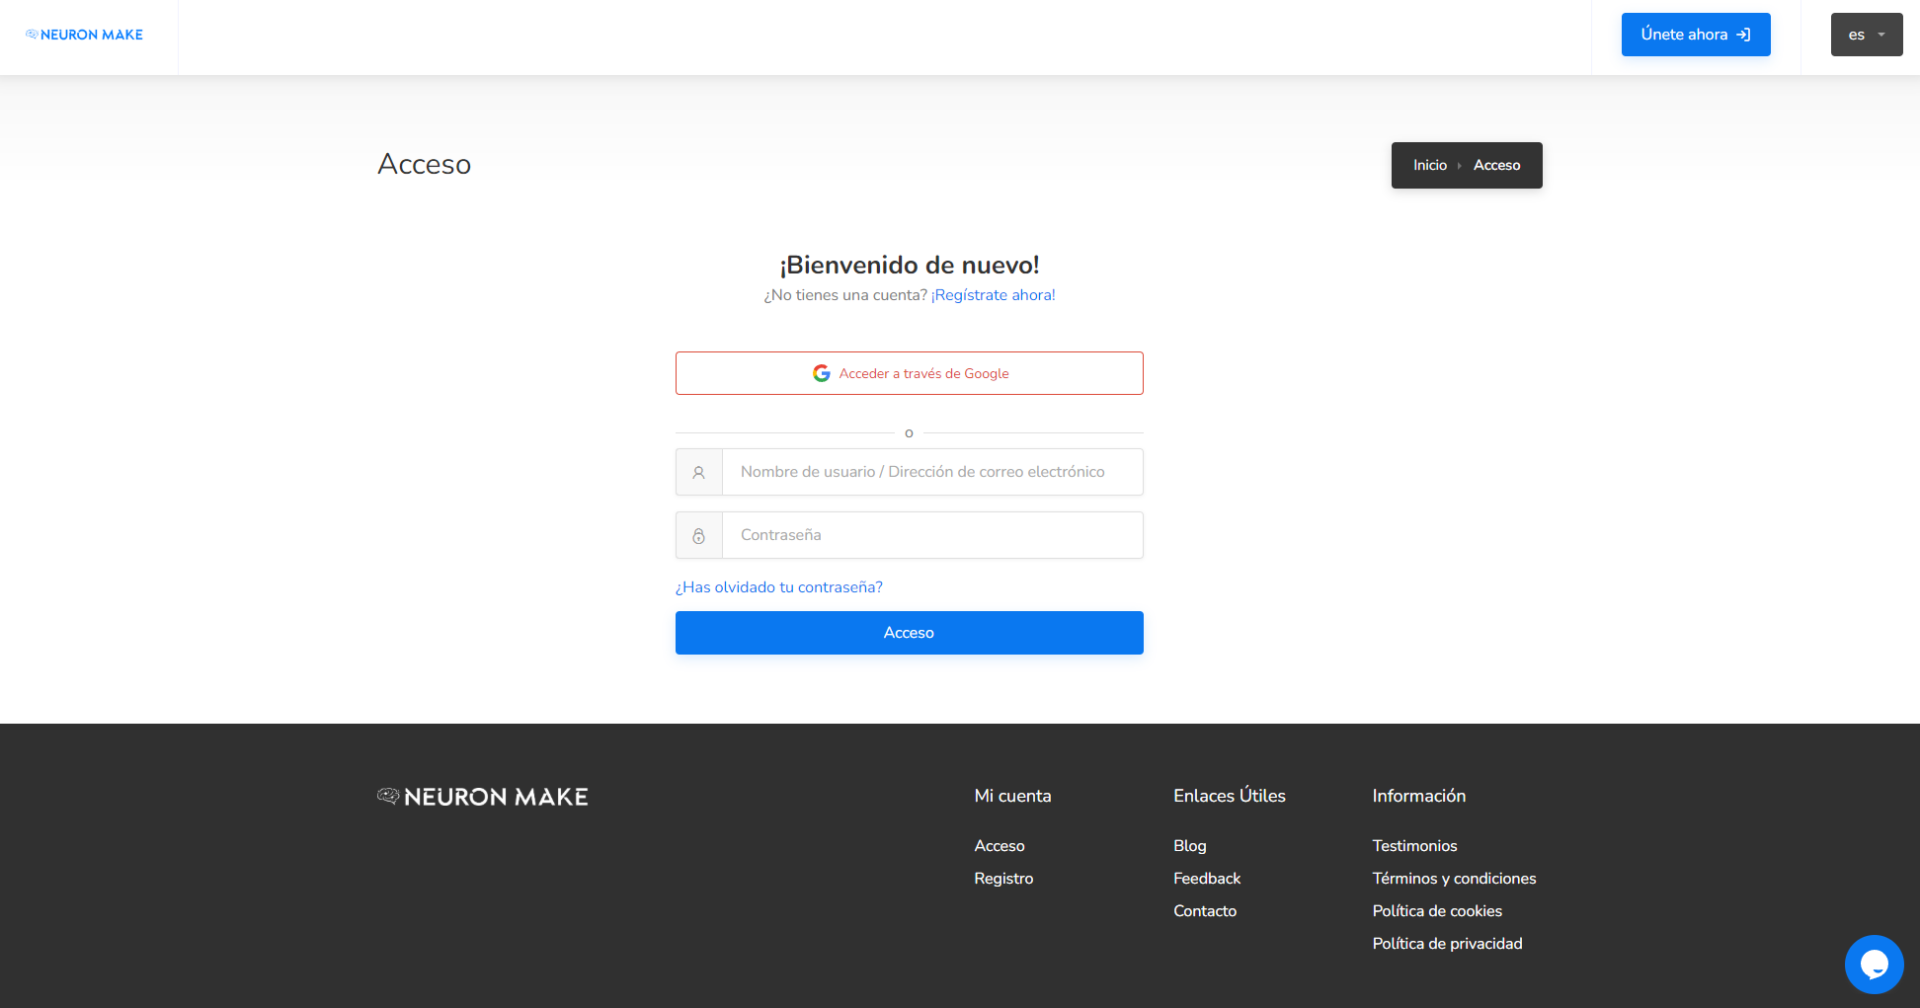Follow the ¡Regístrate ahora! link

993,295
